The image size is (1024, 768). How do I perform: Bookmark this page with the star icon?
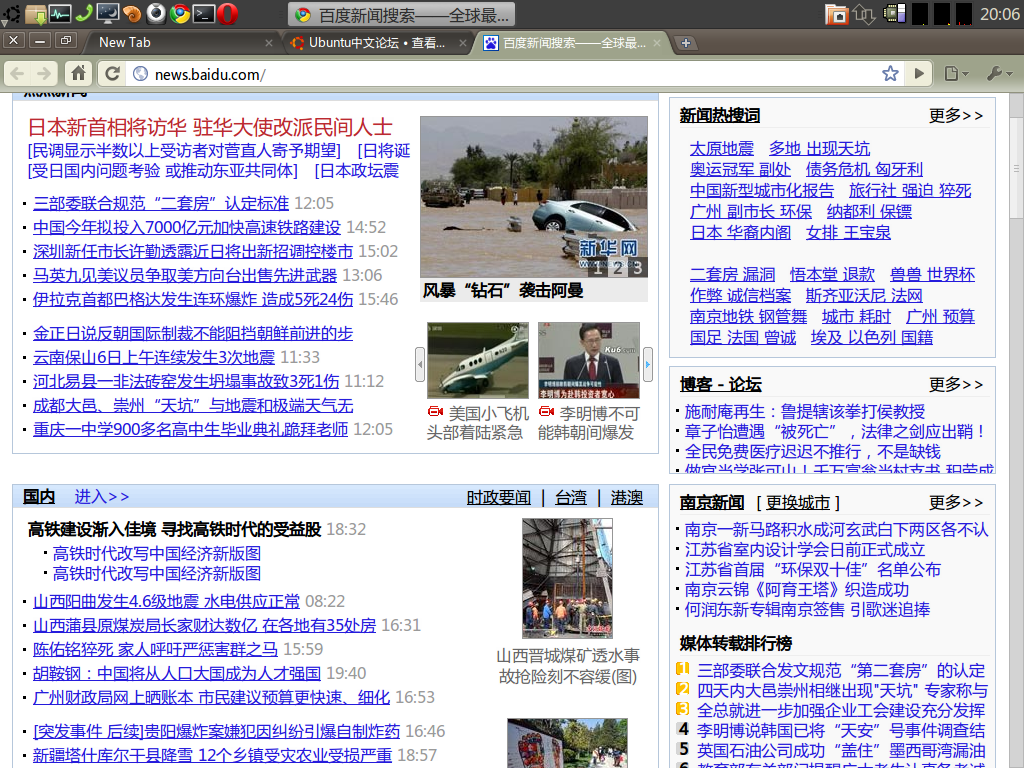pos(890,74)
